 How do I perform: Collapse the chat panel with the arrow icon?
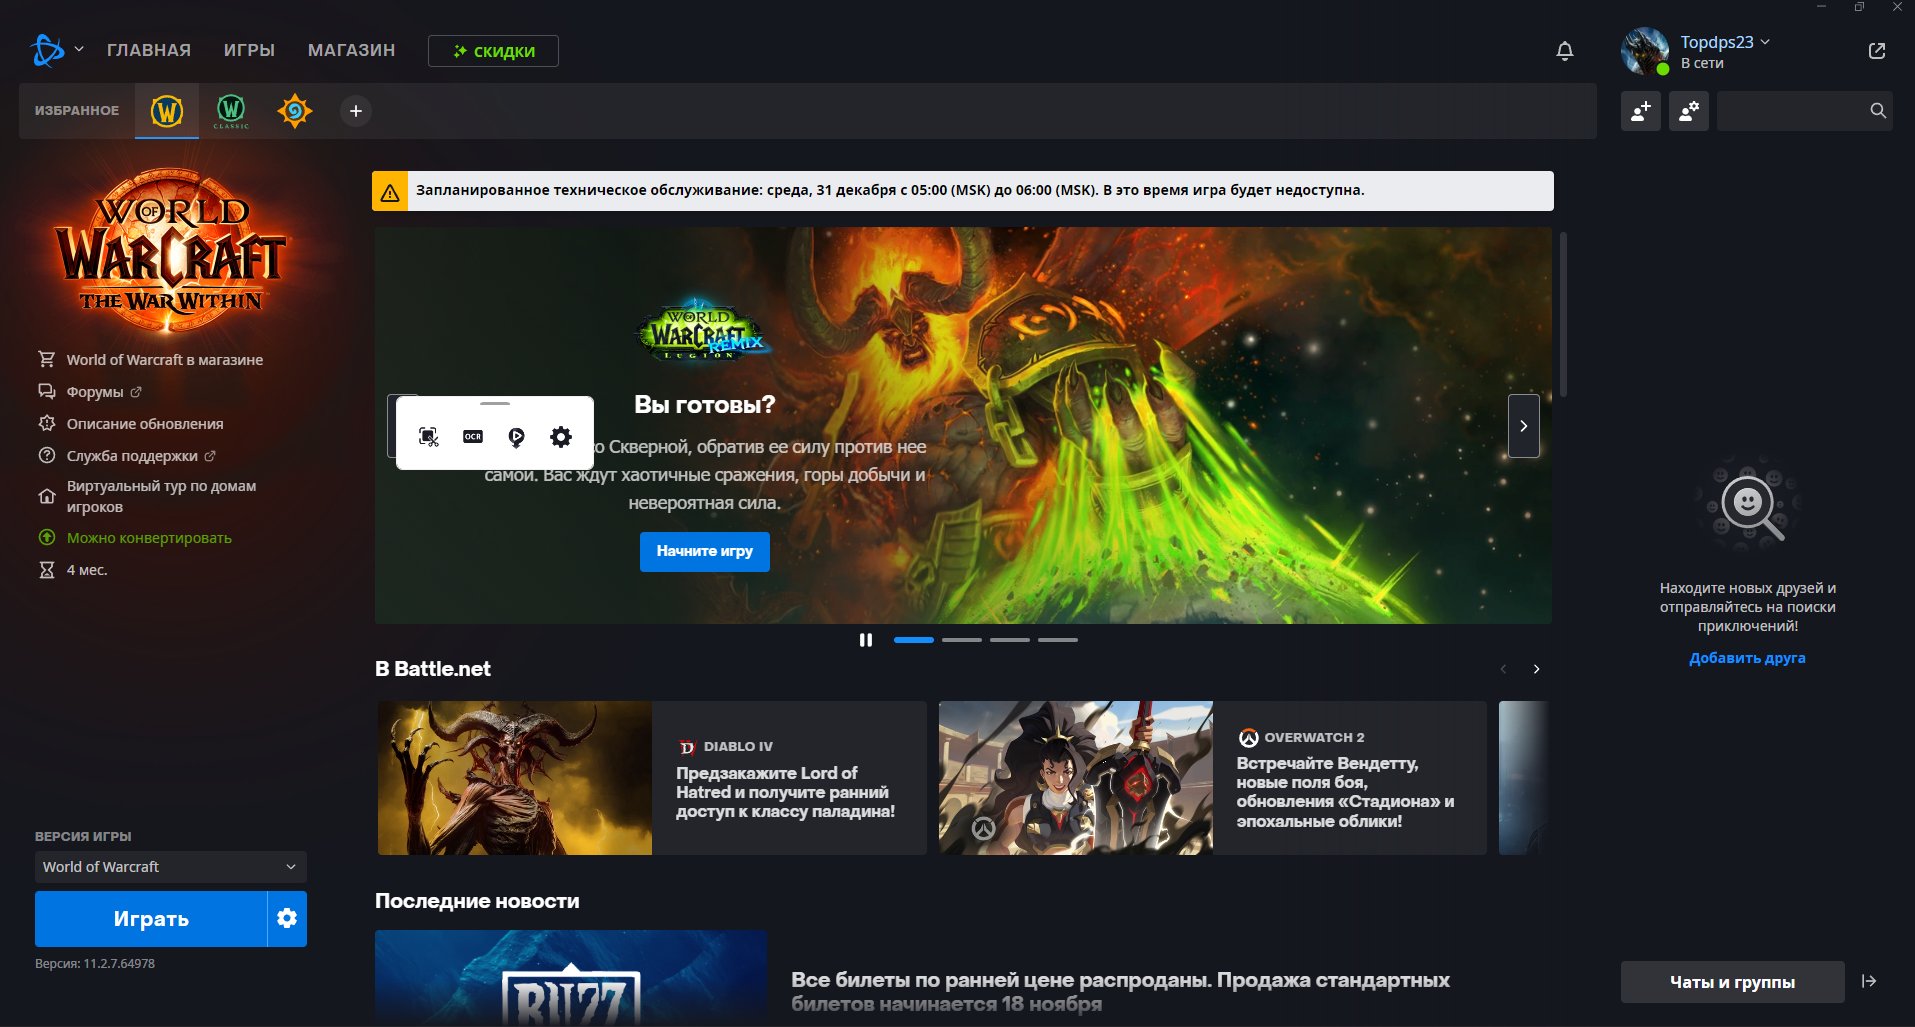1871,981
